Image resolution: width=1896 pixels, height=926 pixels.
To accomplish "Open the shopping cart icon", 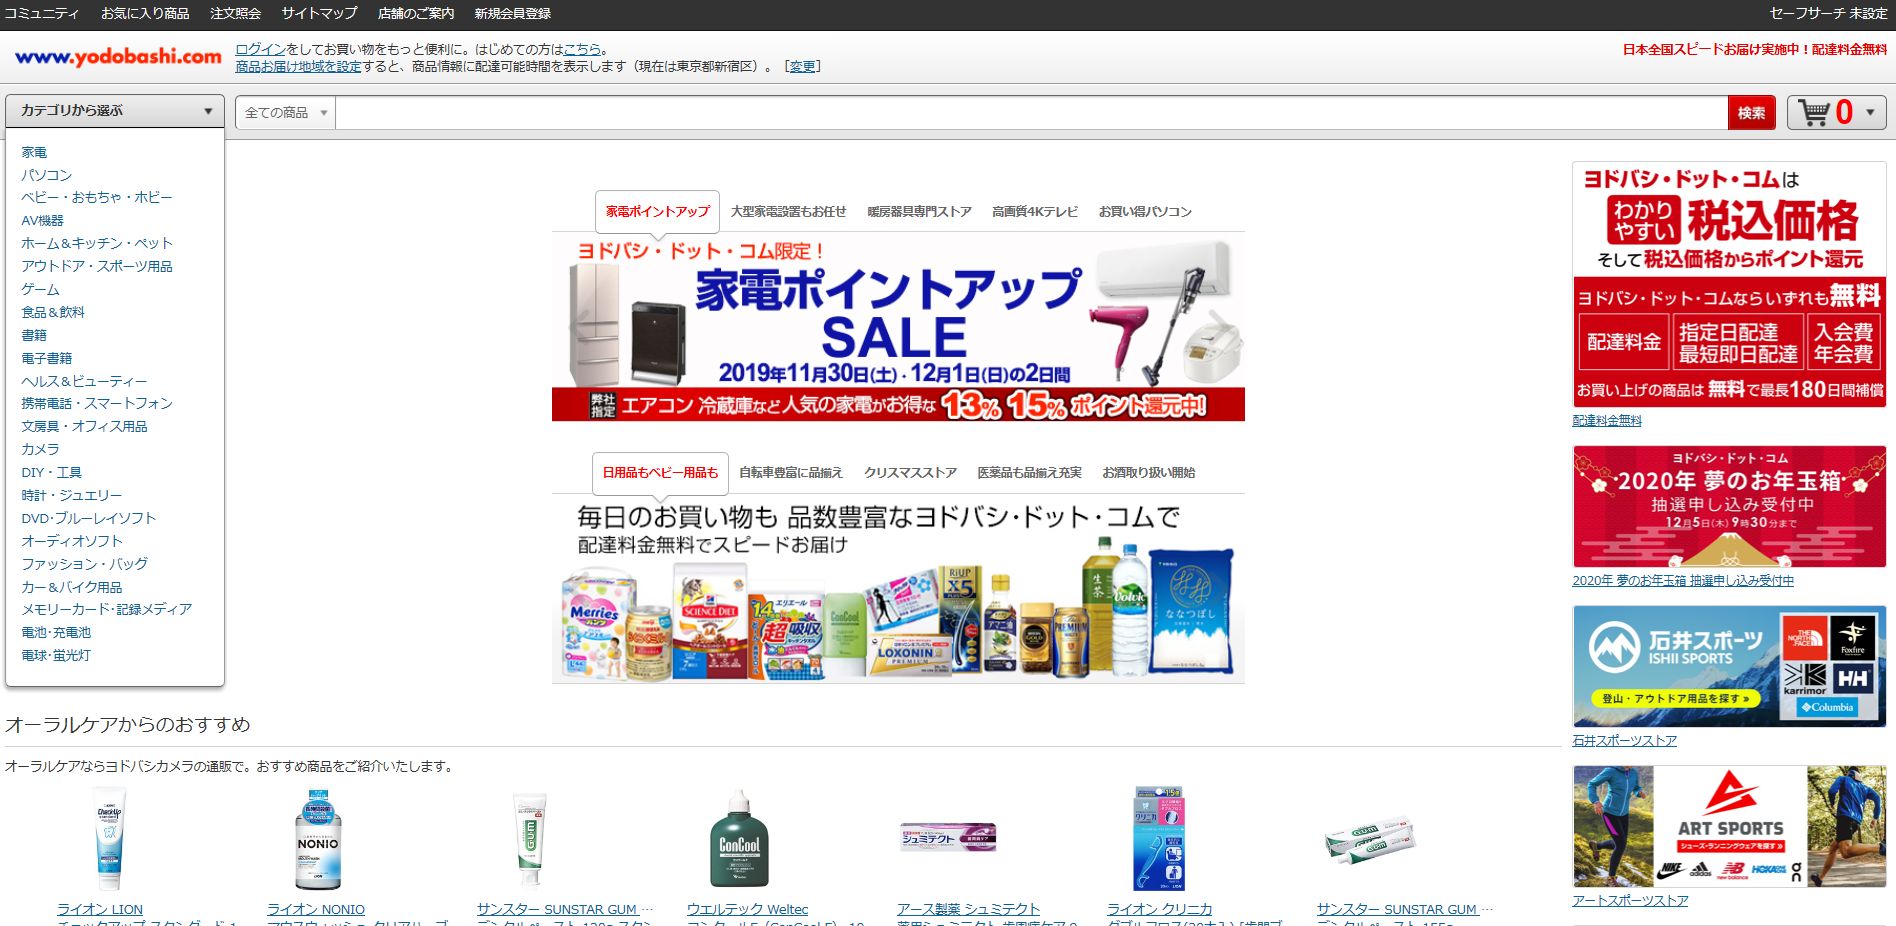I will click(1814, 112).
